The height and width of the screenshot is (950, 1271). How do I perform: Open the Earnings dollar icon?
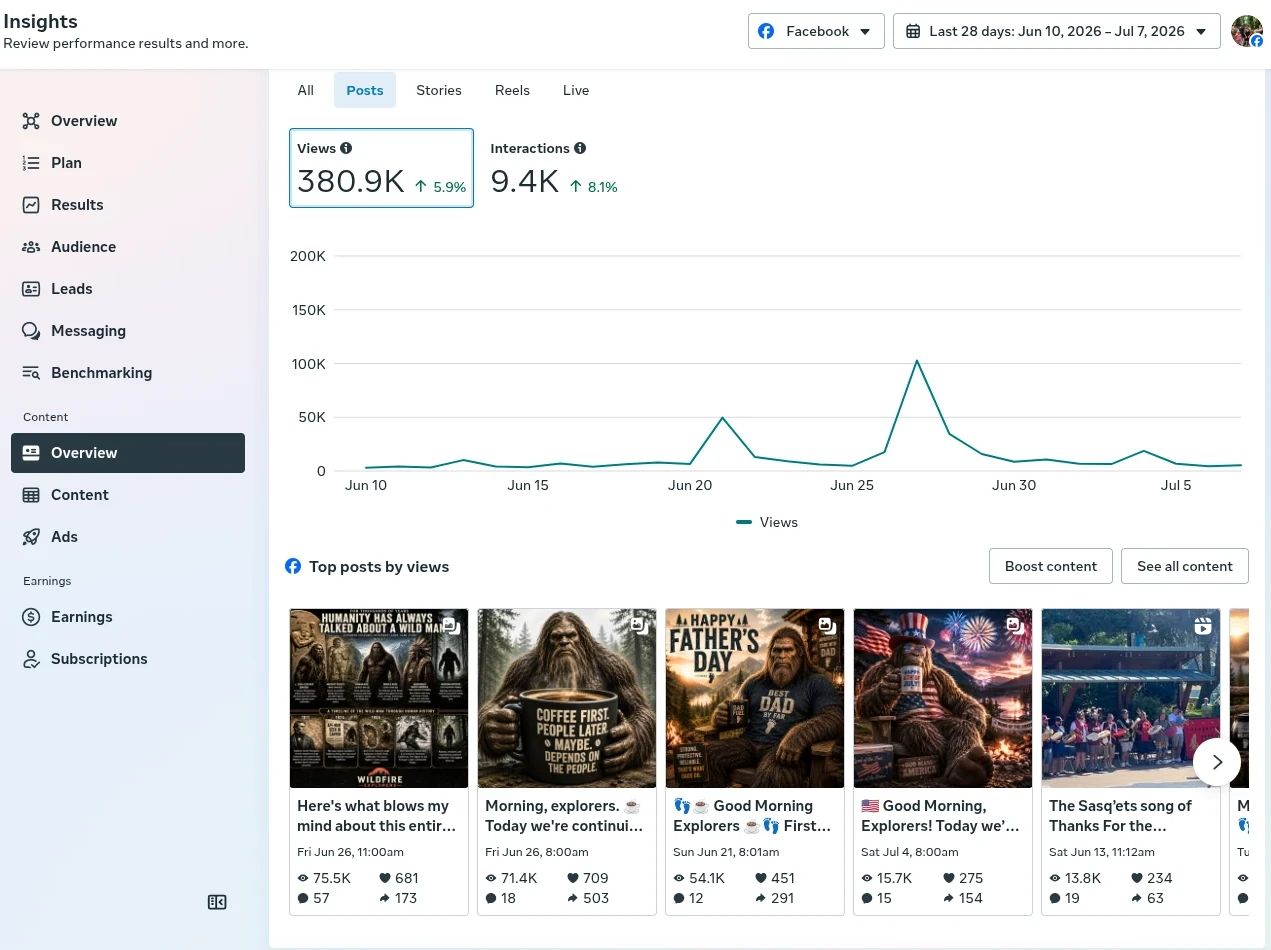31,617
